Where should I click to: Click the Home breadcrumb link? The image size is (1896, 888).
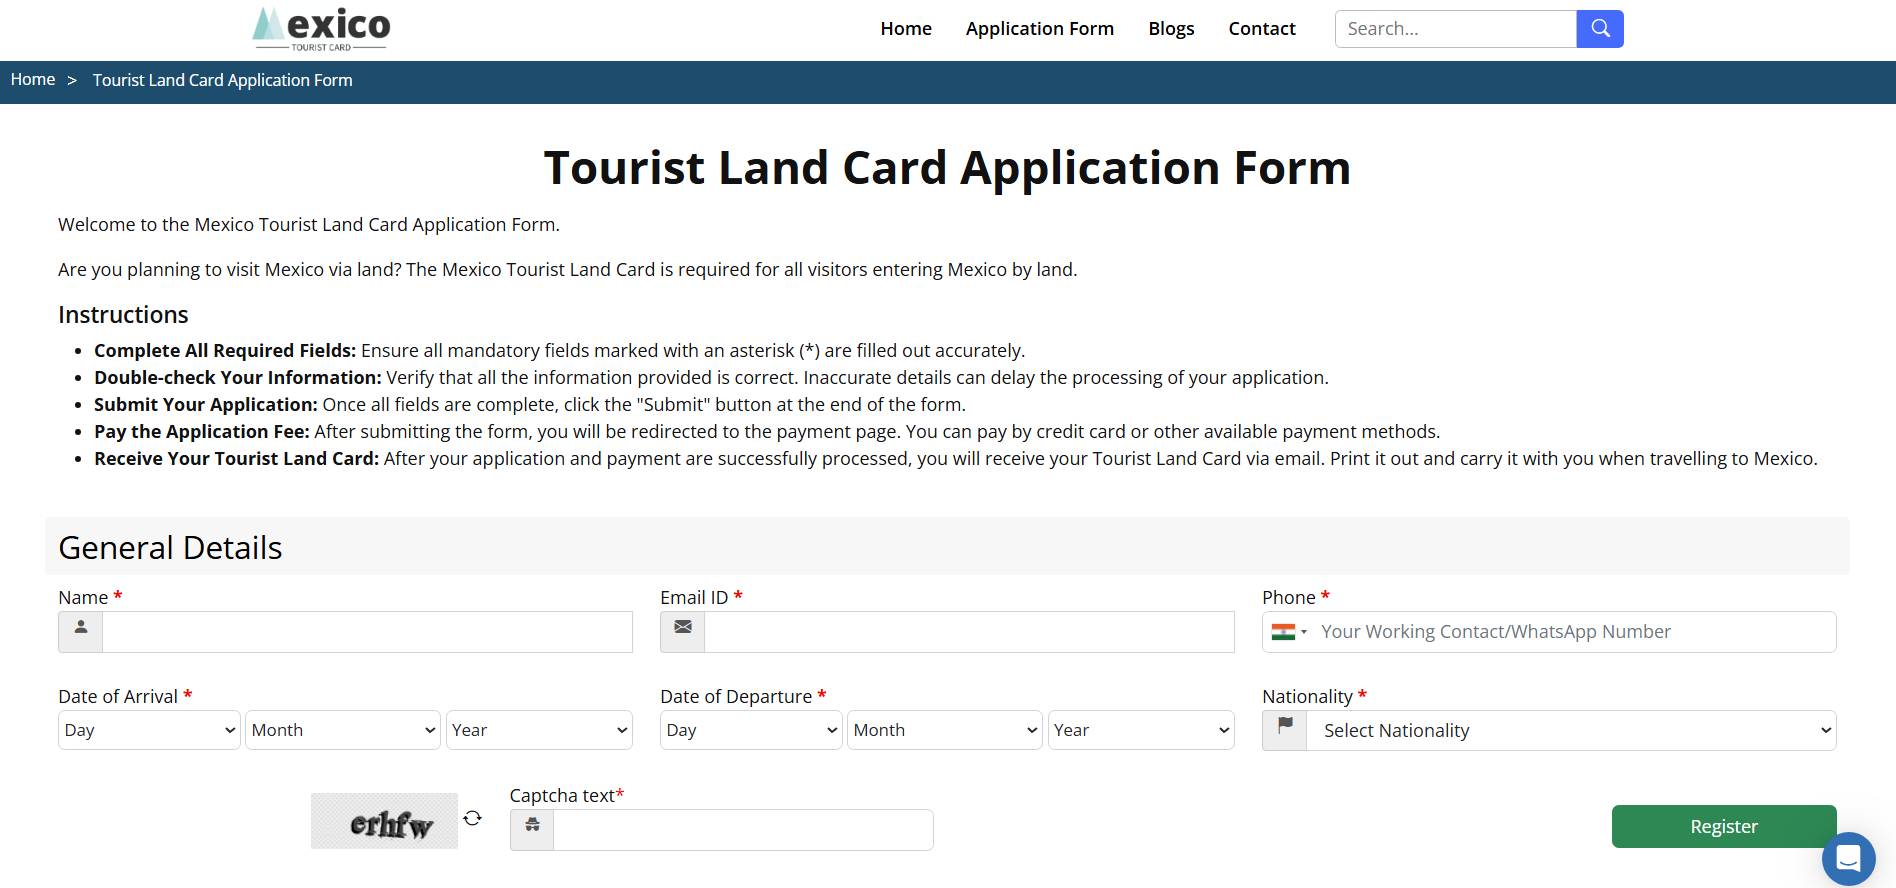pyautogui.click(x=33, y=80)
